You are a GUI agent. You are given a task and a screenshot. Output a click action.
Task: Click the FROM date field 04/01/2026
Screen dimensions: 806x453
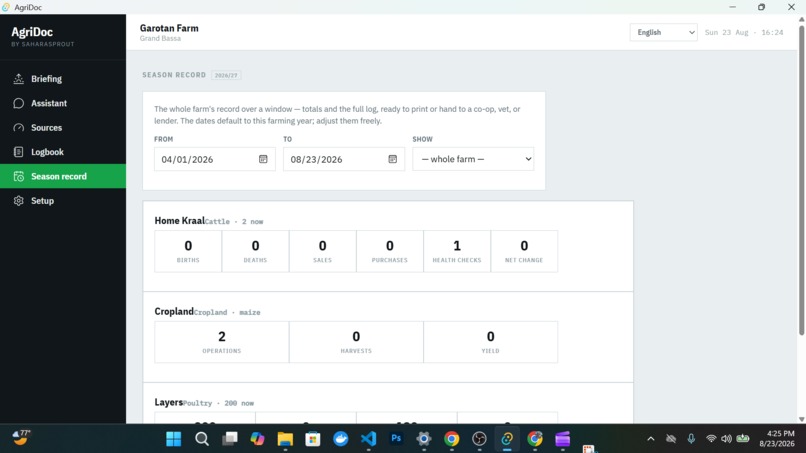tap(214, 159)
